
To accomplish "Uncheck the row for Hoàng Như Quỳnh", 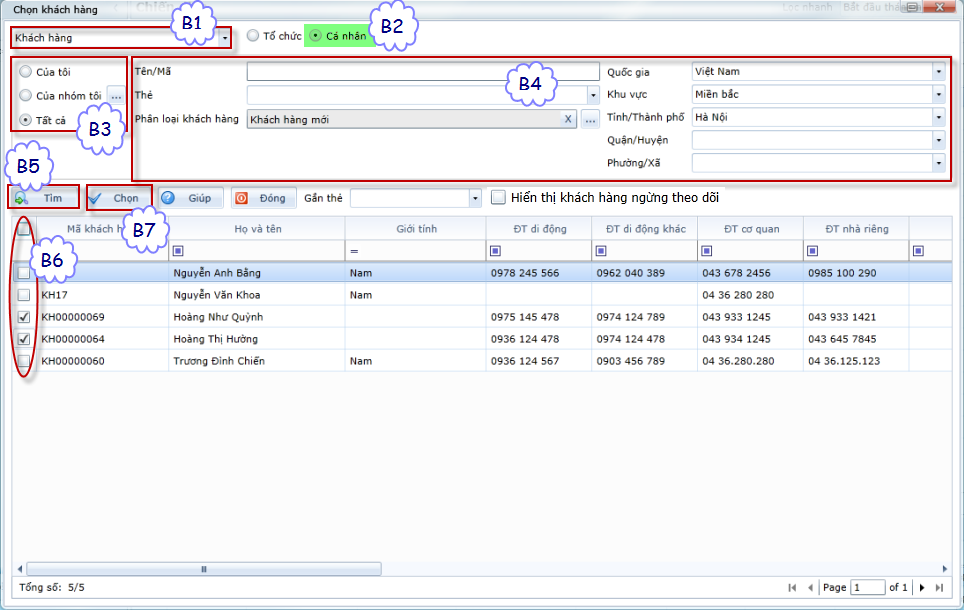I will click(24, 317).
